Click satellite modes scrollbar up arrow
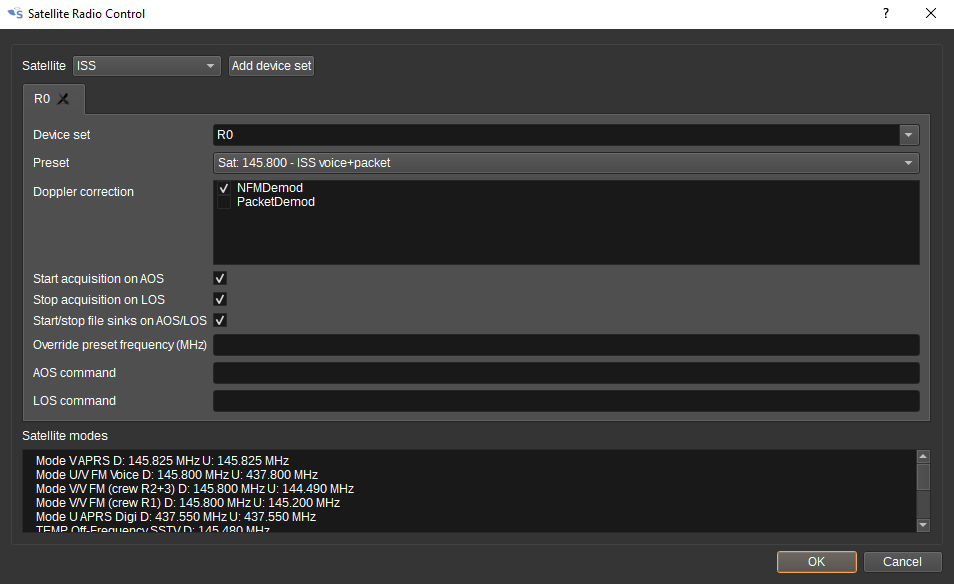 coord(923,456)
